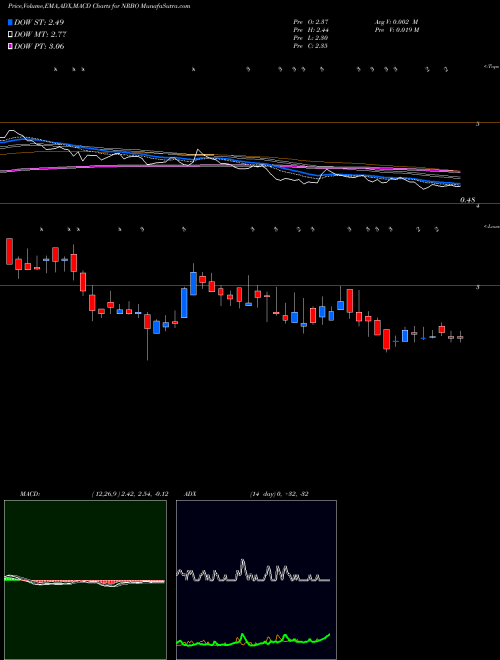The image size is (500, 660).
Task: Click the tall blue candle after the gap up
Action: [x=193, y=284]
